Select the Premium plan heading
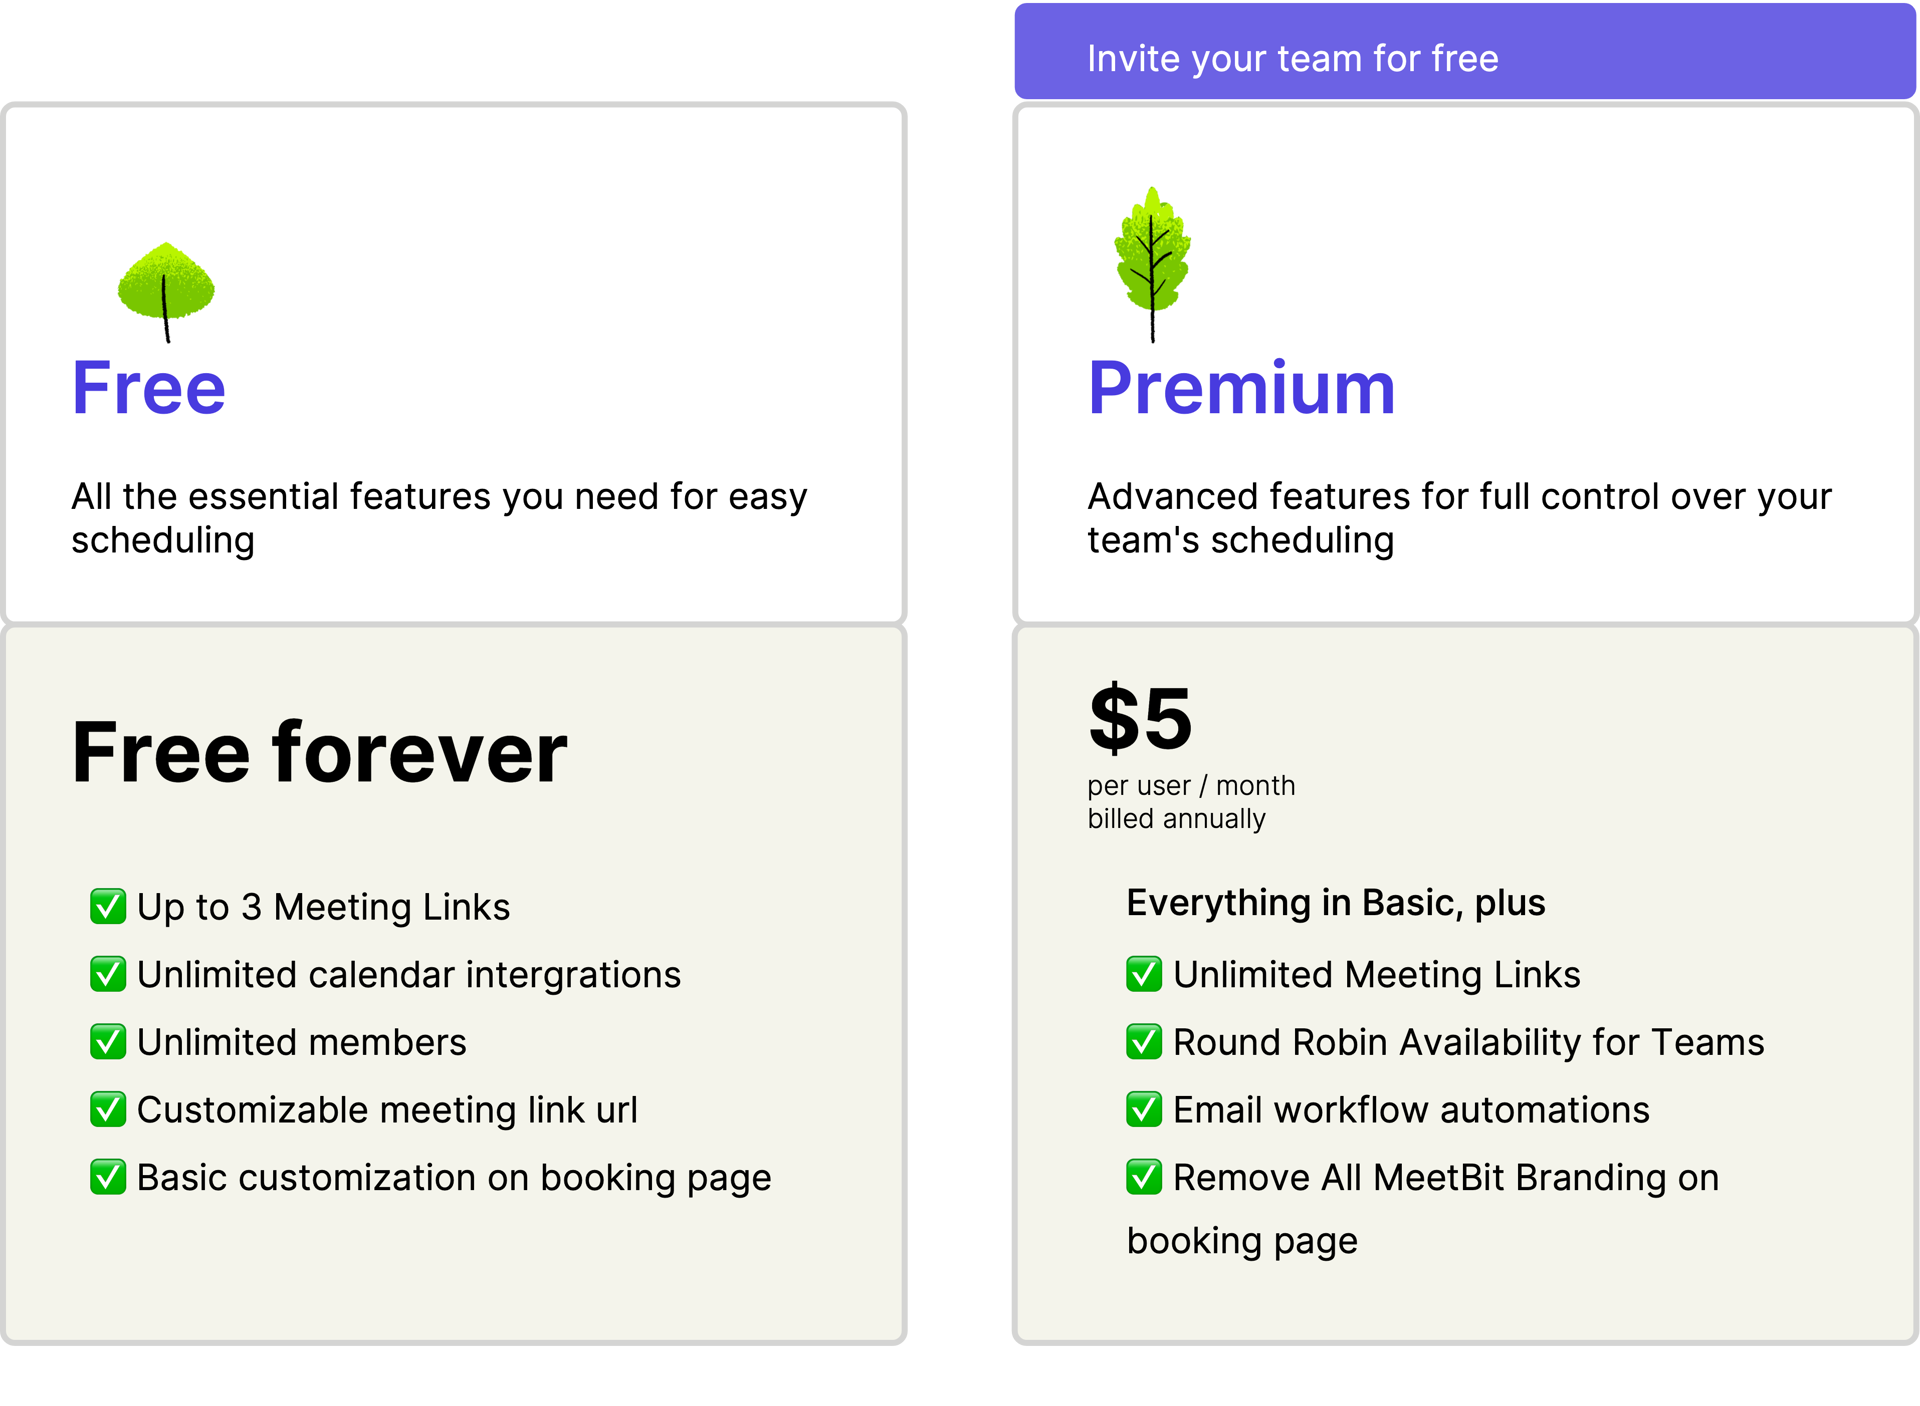The image size is (1920, 1406). (x=1241, y=388)
